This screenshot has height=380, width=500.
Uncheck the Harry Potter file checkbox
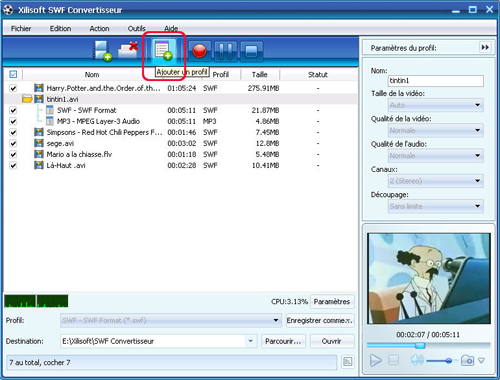click(x=13, y=88)
